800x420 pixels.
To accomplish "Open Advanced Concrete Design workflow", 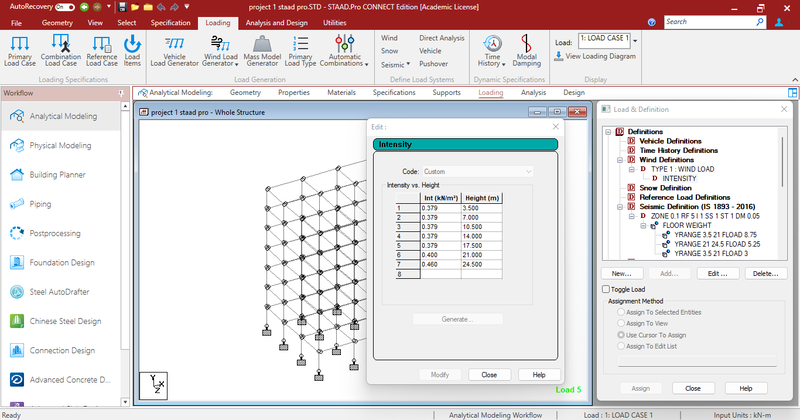I will [x=60, y=380].
